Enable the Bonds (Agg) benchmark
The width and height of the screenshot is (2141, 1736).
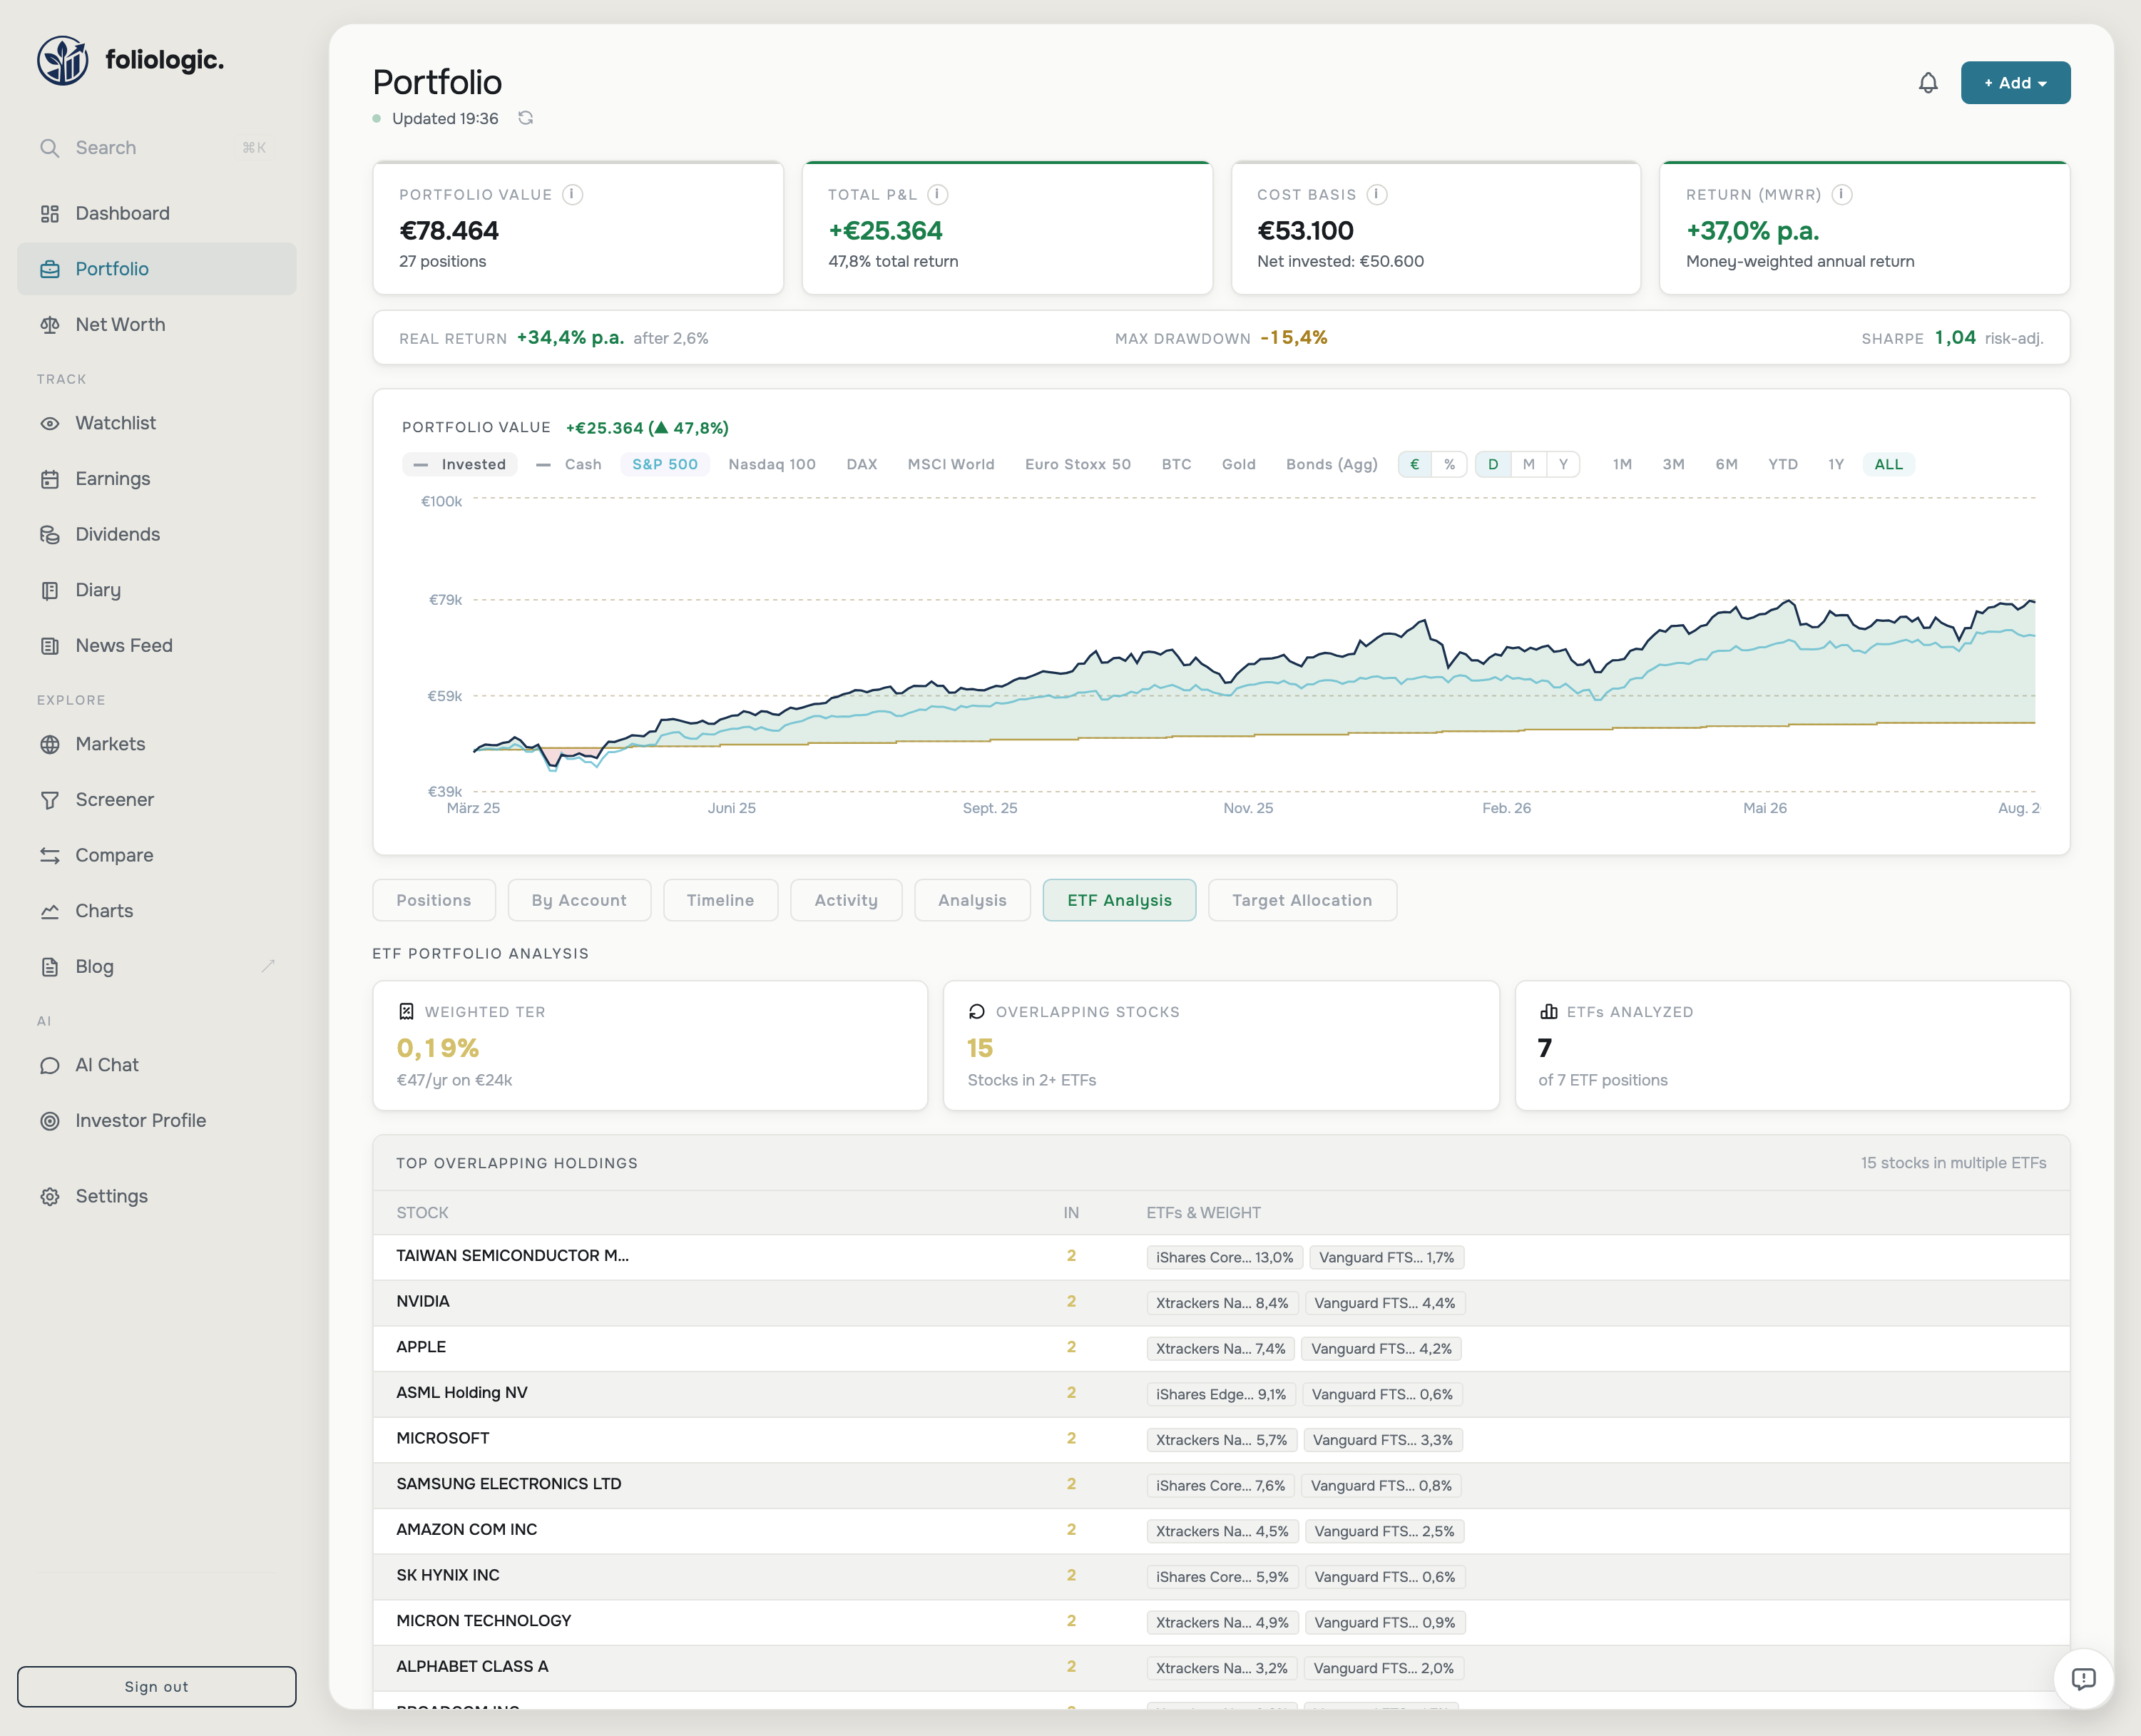1331,464
